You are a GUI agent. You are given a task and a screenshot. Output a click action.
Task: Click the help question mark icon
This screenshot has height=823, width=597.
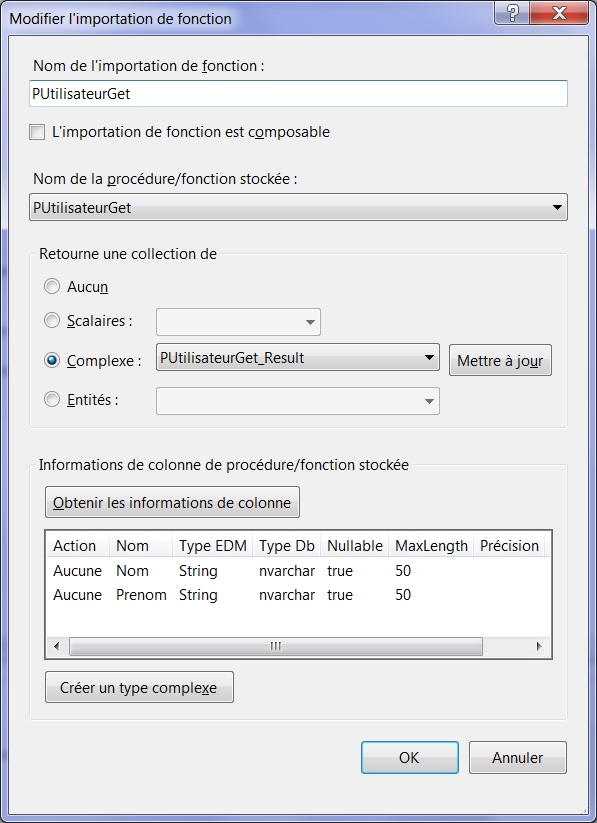(x=512, y=13)
